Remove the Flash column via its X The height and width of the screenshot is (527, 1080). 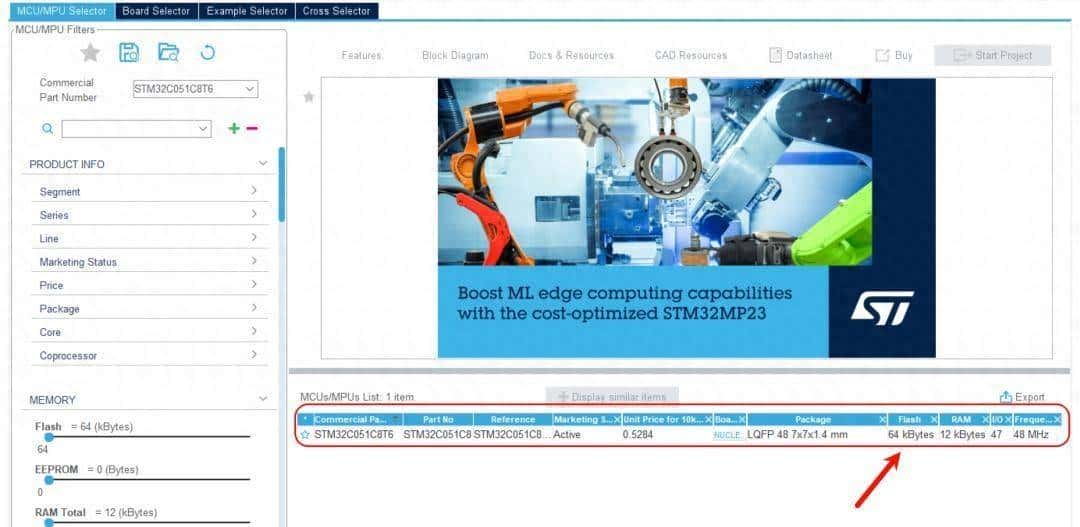point(934,420)
